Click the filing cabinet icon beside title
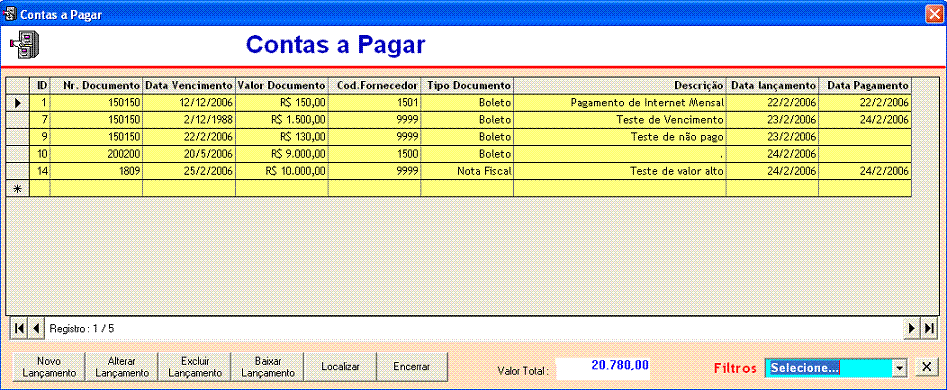The width and height of the screenshot is (947, 390). [x=25, y=45]
